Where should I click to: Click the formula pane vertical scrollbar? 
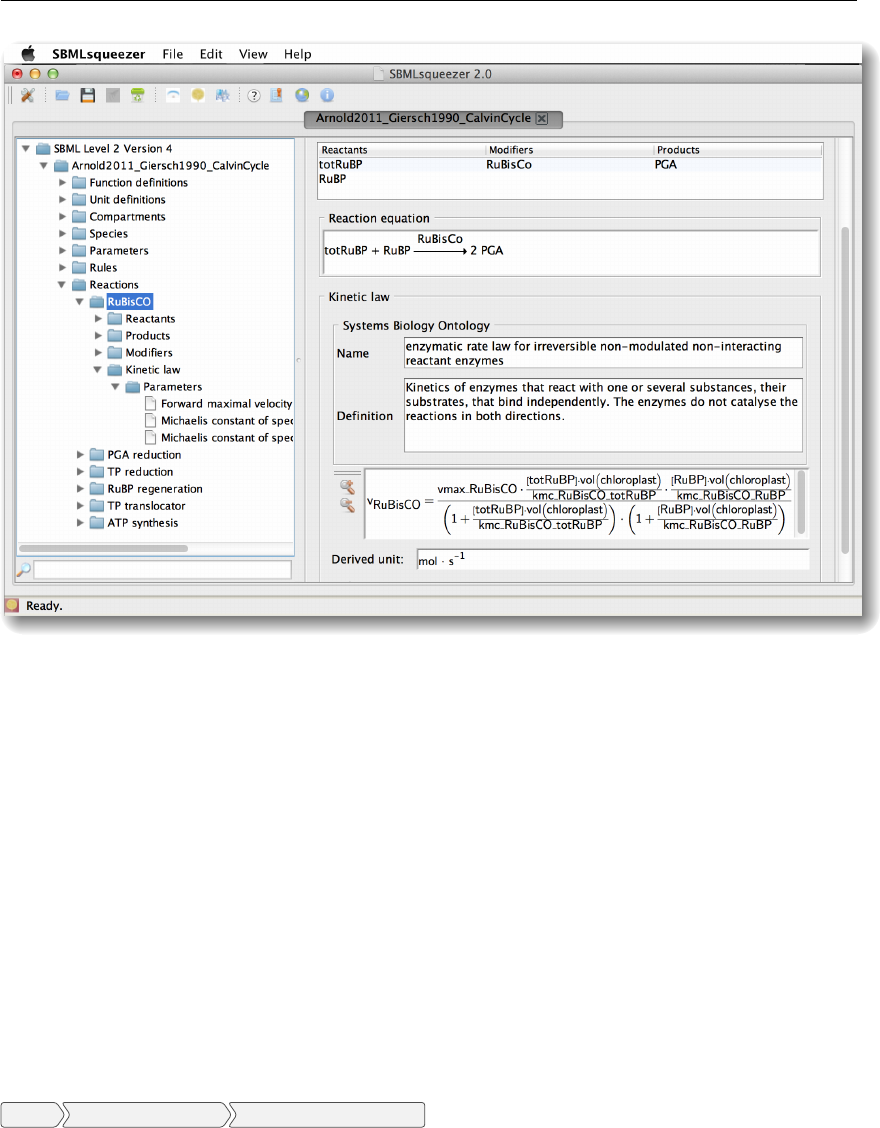pos(801,502)
